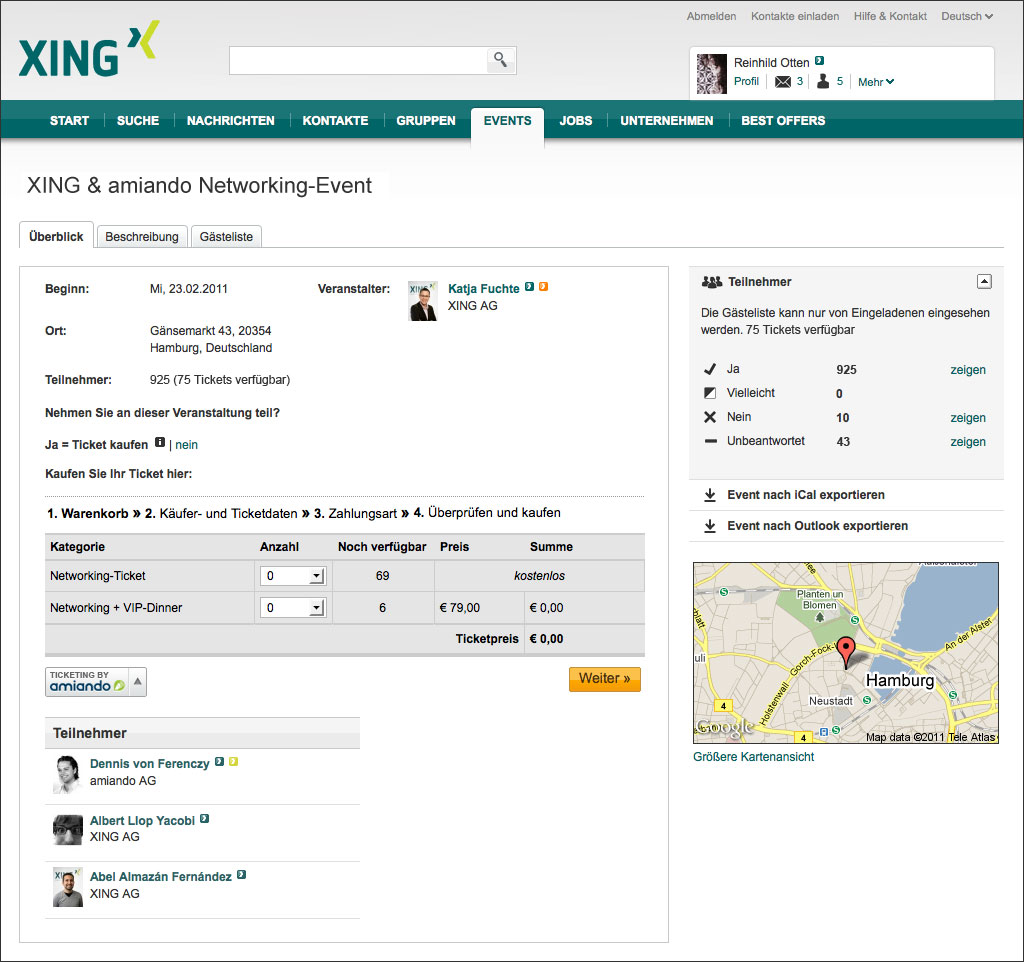
Task: Click the Vielleicht half-filled square icon
Action: (x=710, y=393)
